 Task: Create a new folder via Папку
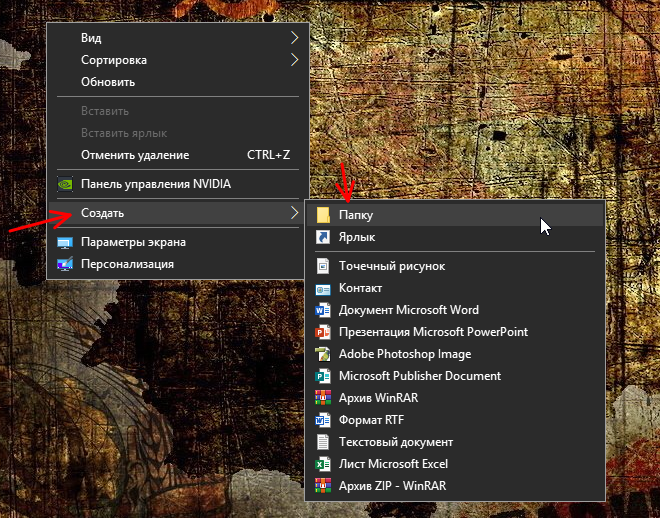coord(455,215)
